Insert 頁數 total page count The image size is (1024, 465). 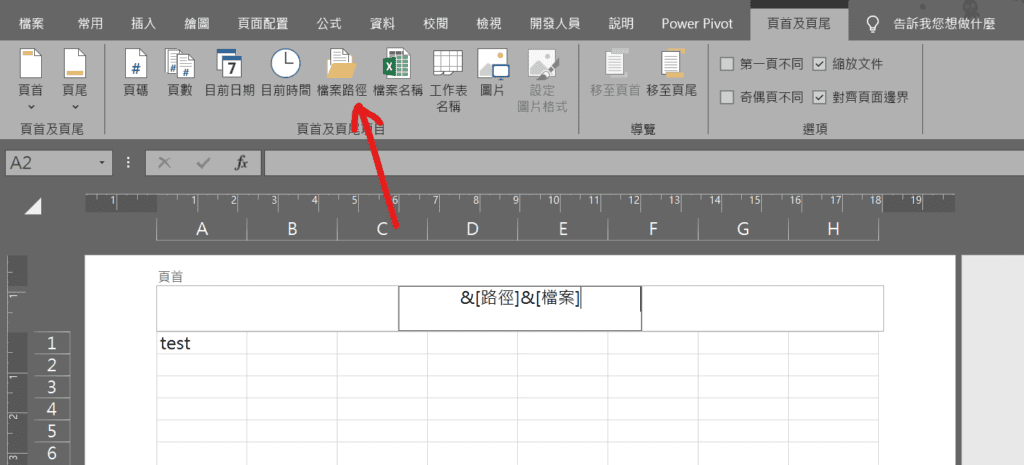[179, 73]
